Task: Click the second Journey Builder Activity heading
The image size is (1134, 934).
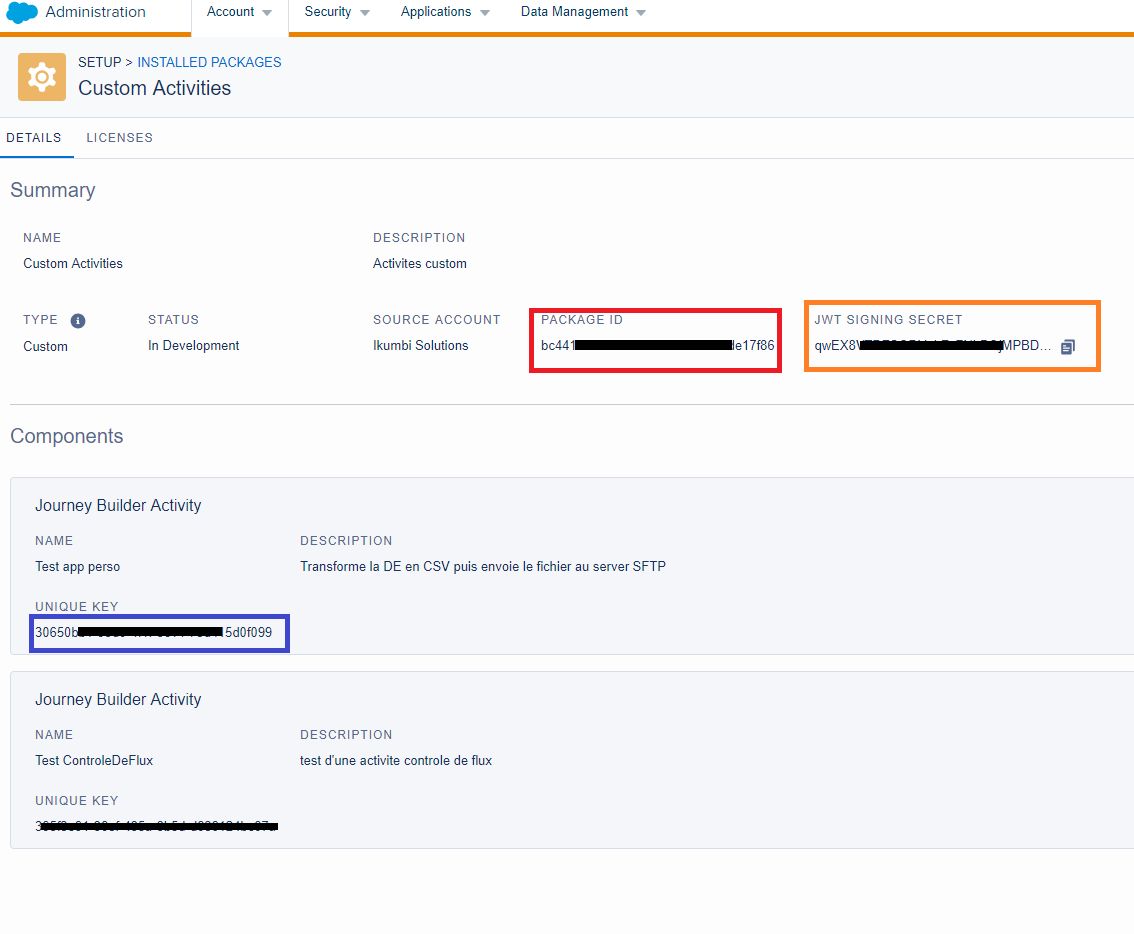Action: [x=119, y=700]
